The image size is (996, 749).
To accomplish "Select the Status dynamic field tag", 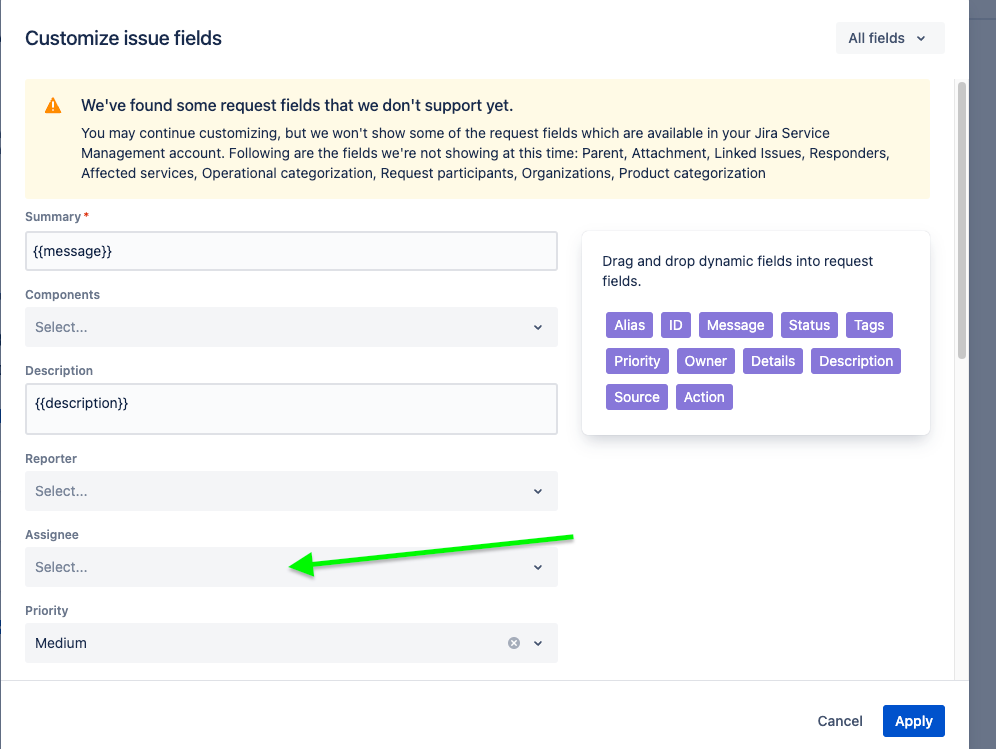I will [x=809, y=325].
